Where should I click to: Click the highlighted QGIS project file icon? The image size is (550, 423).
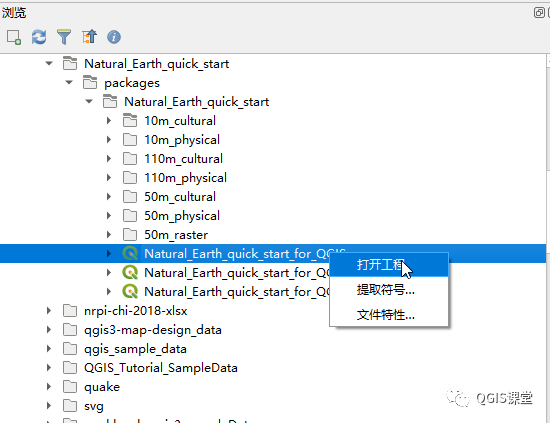pyautogui.click(x=130, y=253)
